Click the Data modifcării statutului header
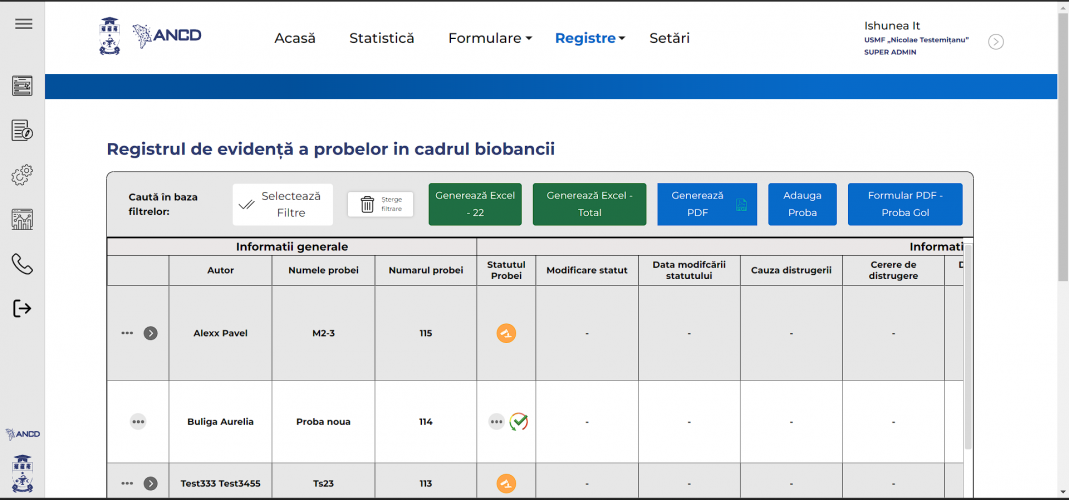The image size is (1069, 500). click(689, 270)
